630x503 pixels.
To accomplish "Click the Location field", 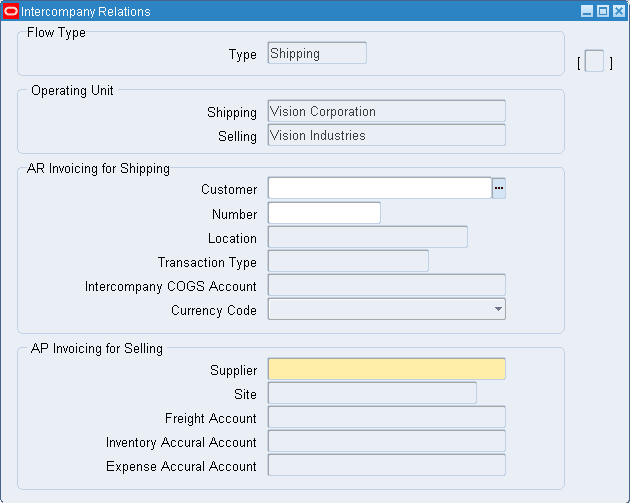I will point(367,237).
